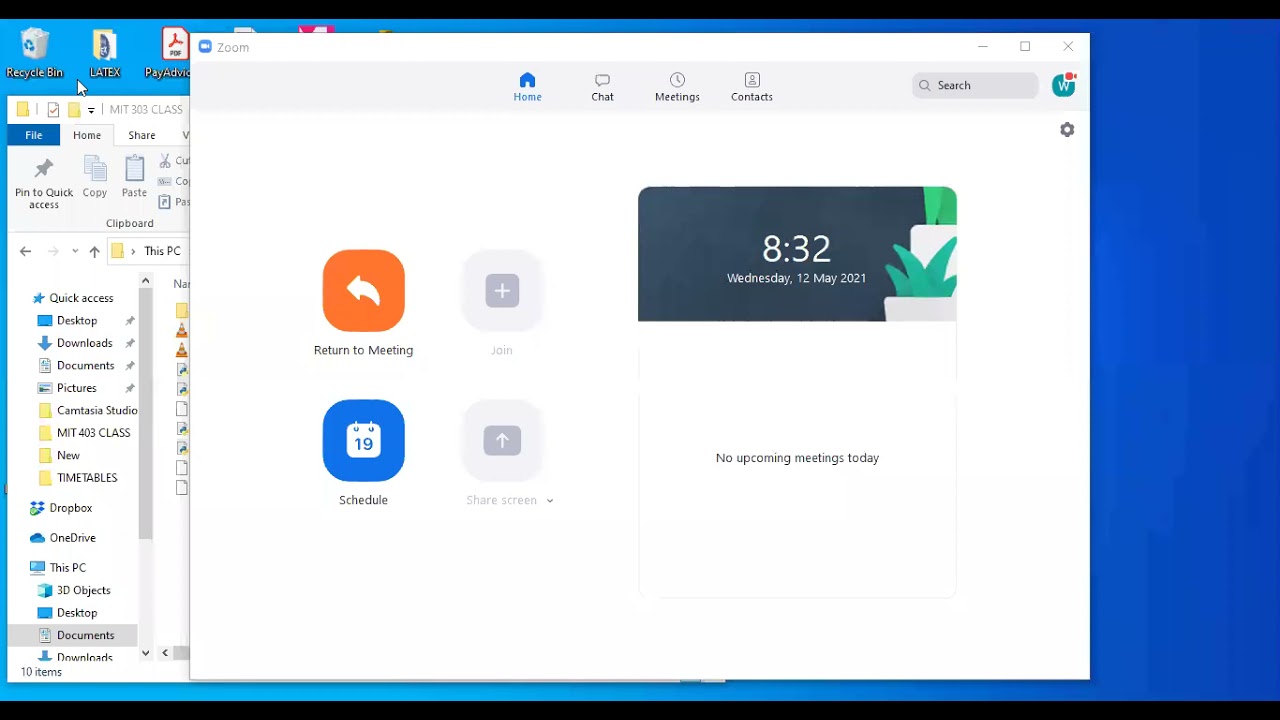Expand the Quick access tree node

tap(24, 298)
